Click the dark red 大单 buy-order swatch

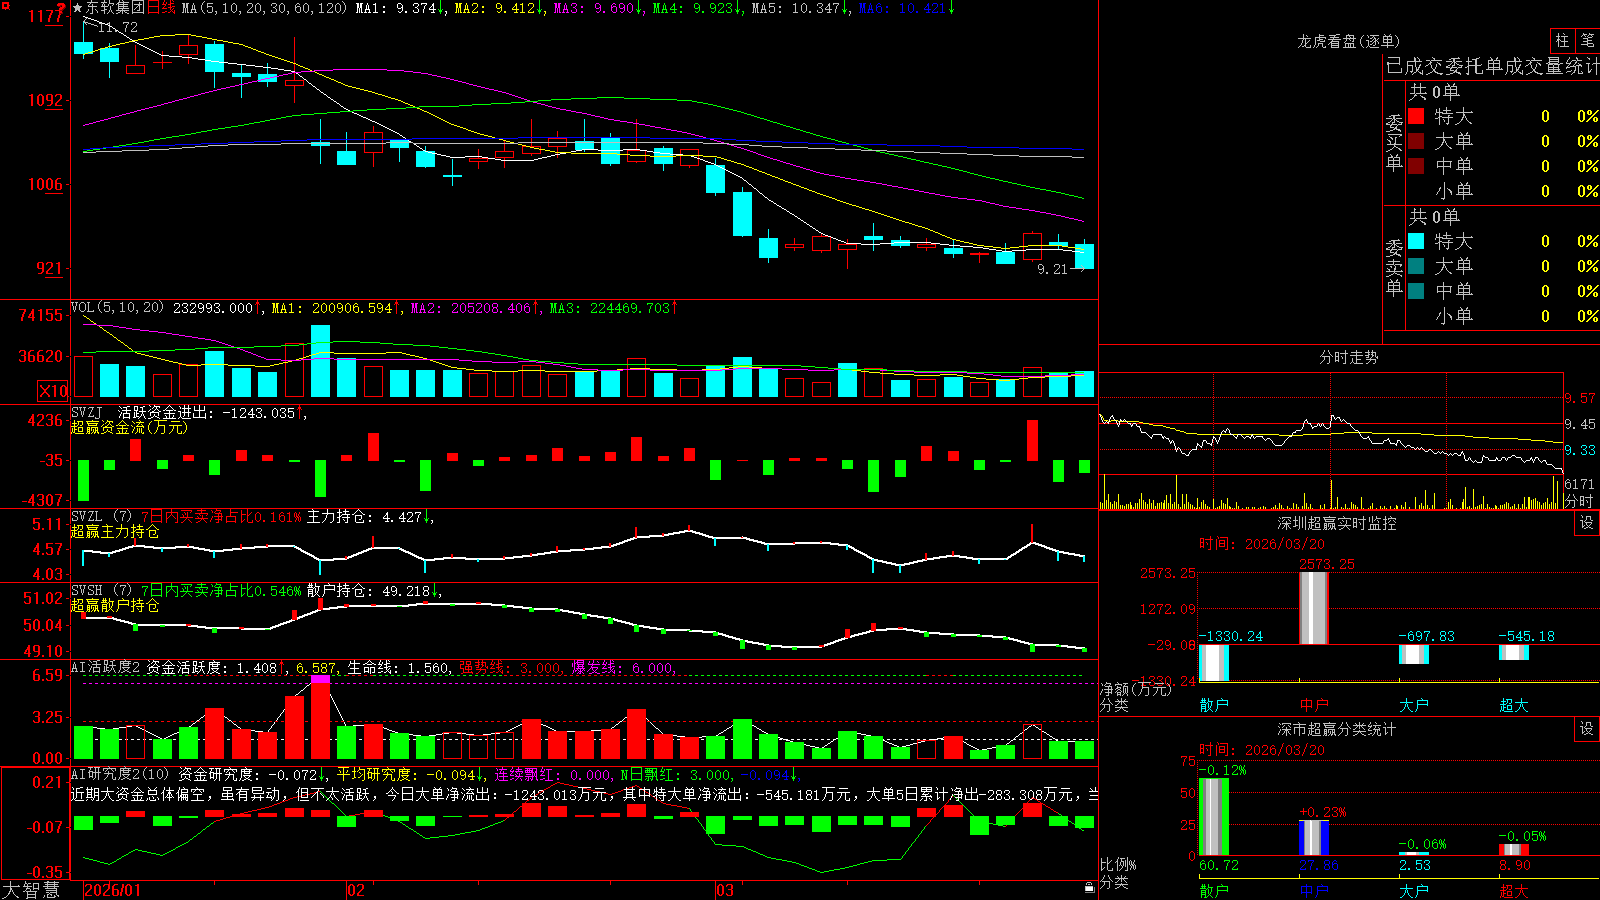(1416, 141)
